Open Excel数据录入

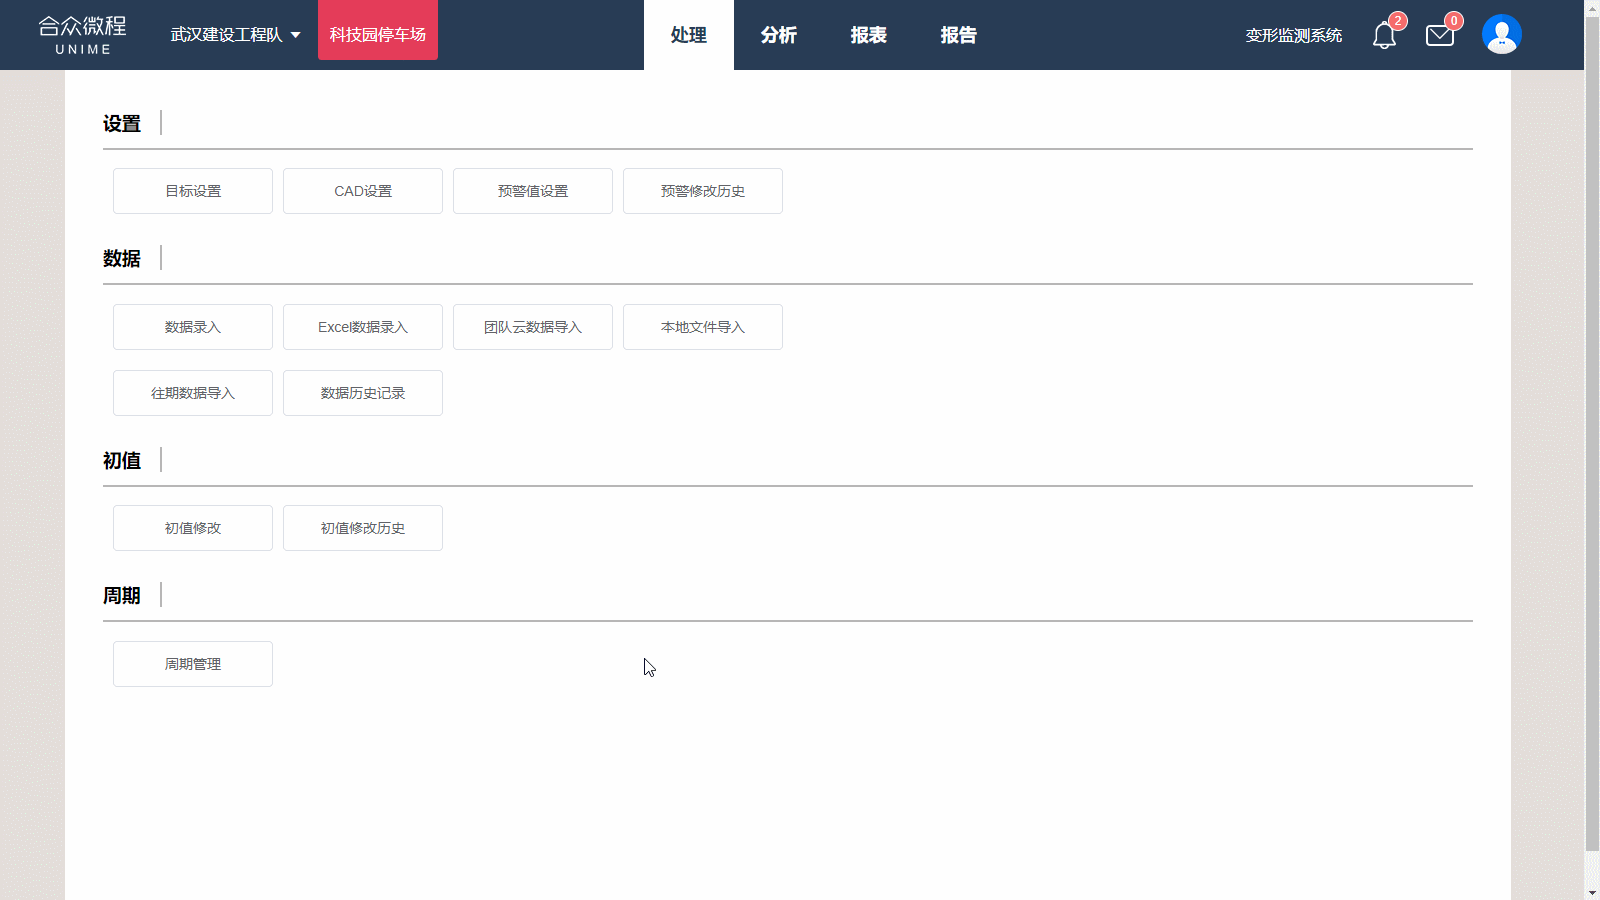coord(363,327)
